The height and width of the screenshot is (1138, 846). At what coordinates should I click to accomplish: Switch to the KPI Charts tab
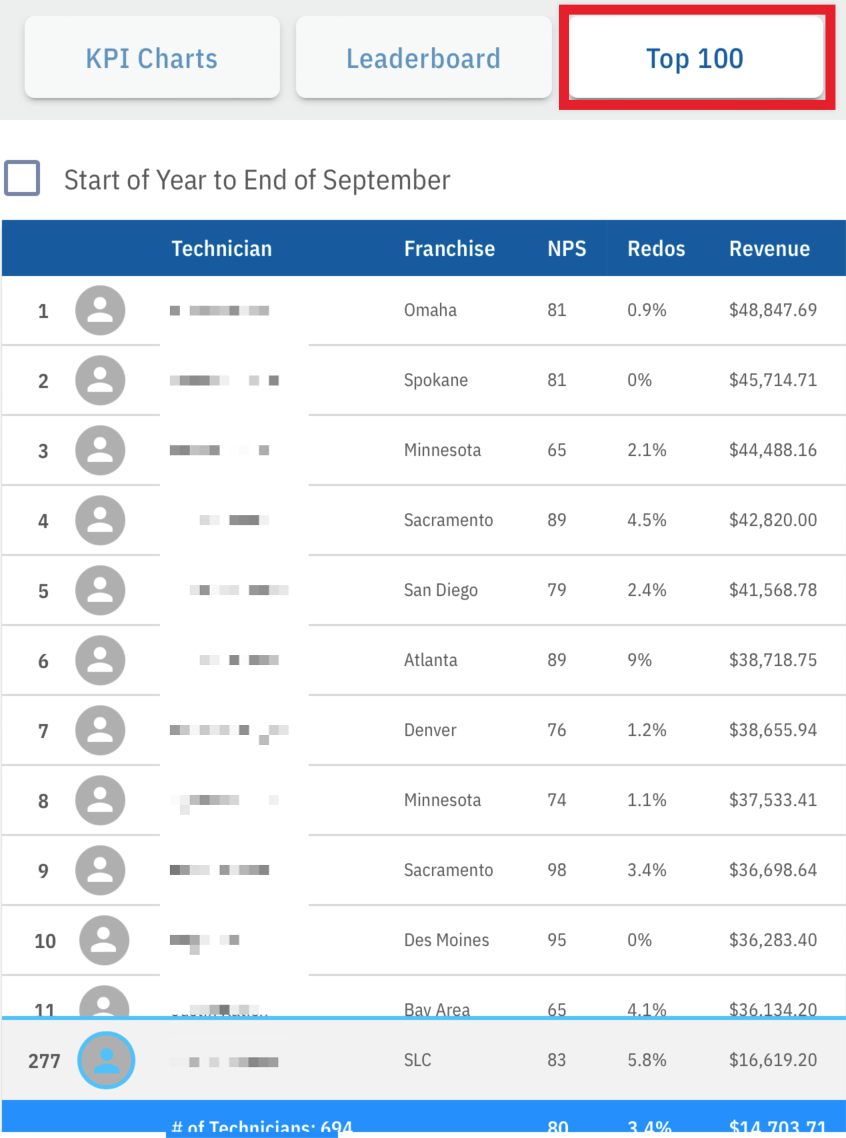pyautogui.click(x=152, y=58)
